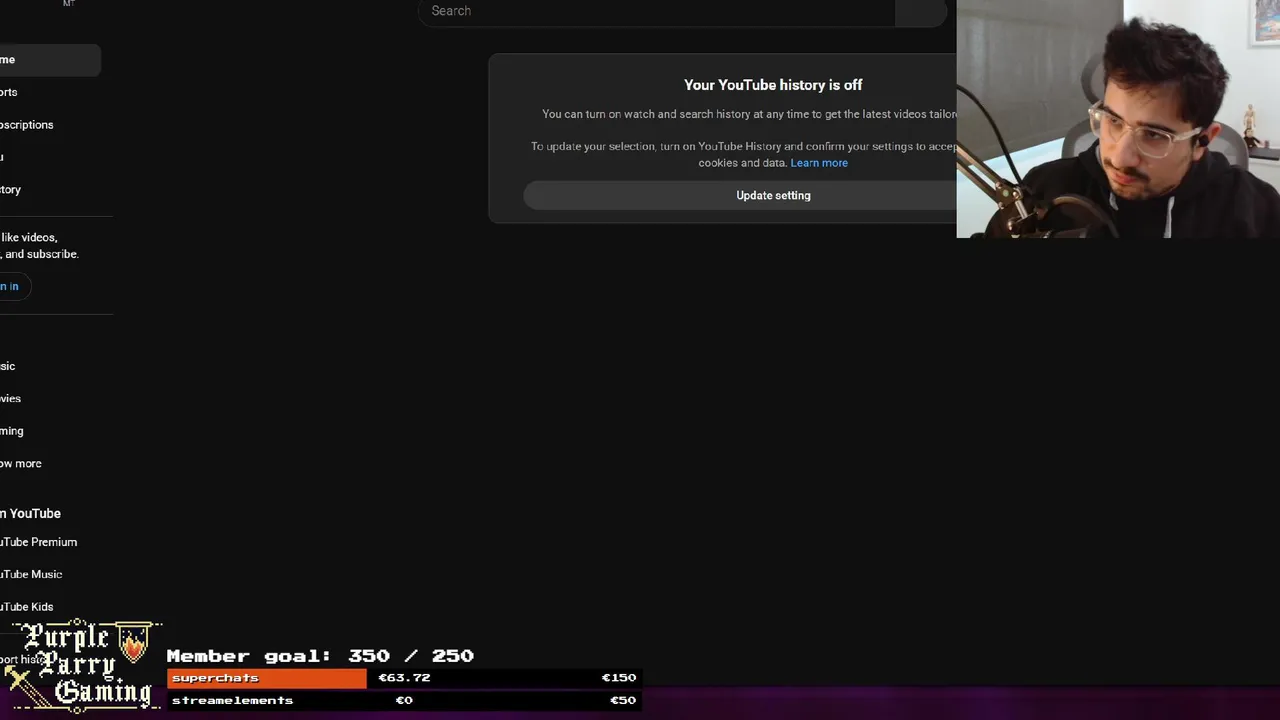Click the Purple Parry Gaming logo

pos(82,665)
